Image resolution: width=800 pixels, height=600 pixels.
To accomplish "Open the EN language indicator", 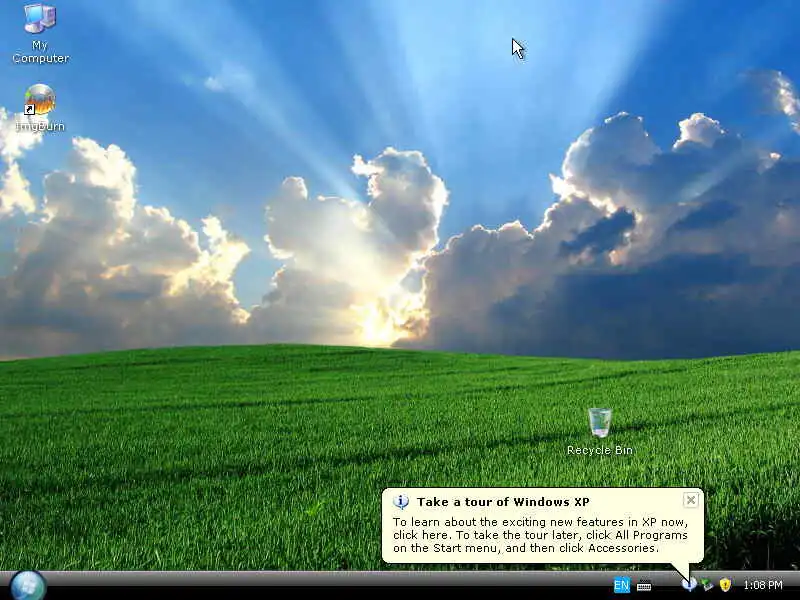I will coord(621,585).
